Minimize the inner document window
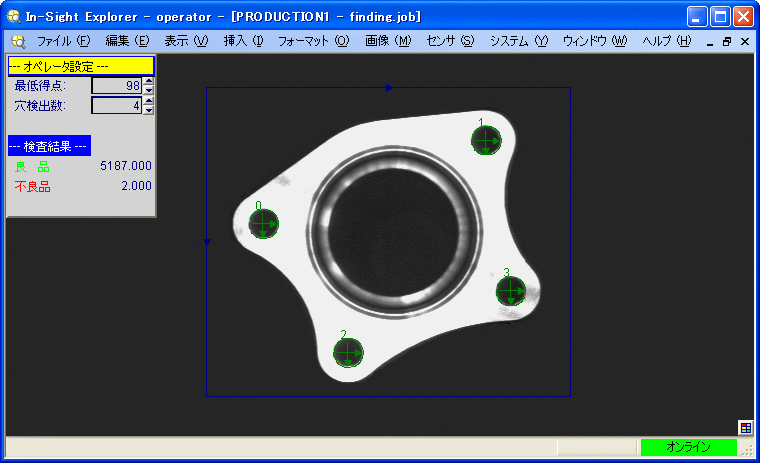Viewport: 760px width, 463px height. click(x=710, y=42)
